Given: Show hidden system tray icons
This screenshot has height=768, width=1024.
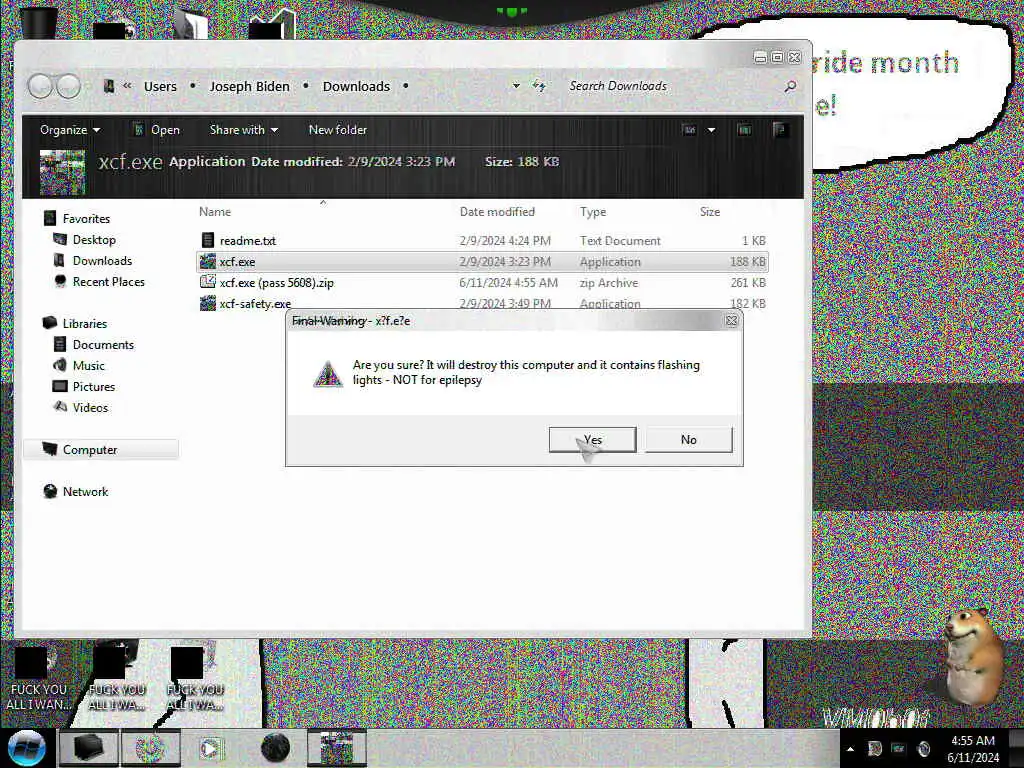Looking at the screenshot, I should (850, 749).
